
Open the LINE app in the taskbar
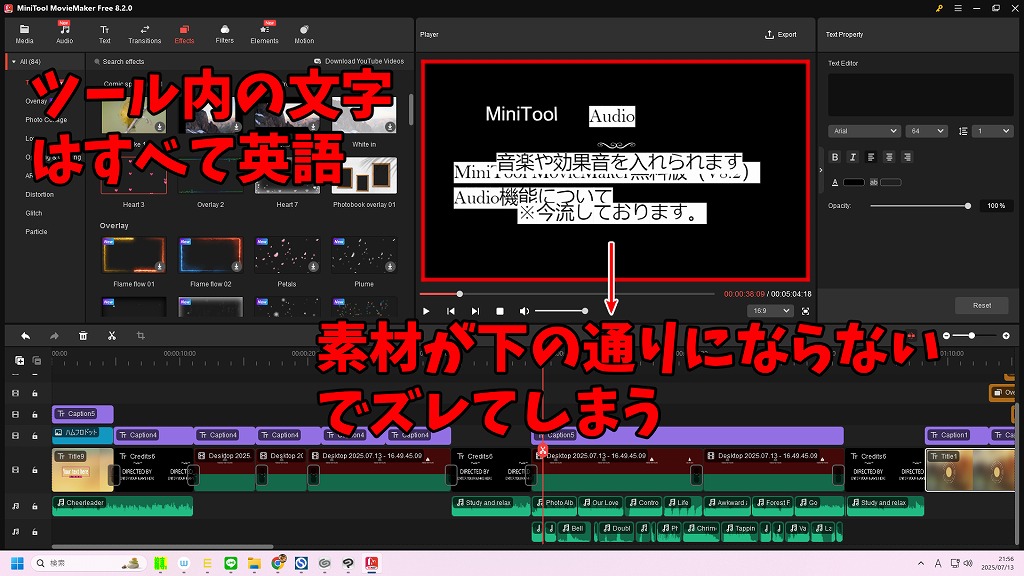[x=231, y=563]
